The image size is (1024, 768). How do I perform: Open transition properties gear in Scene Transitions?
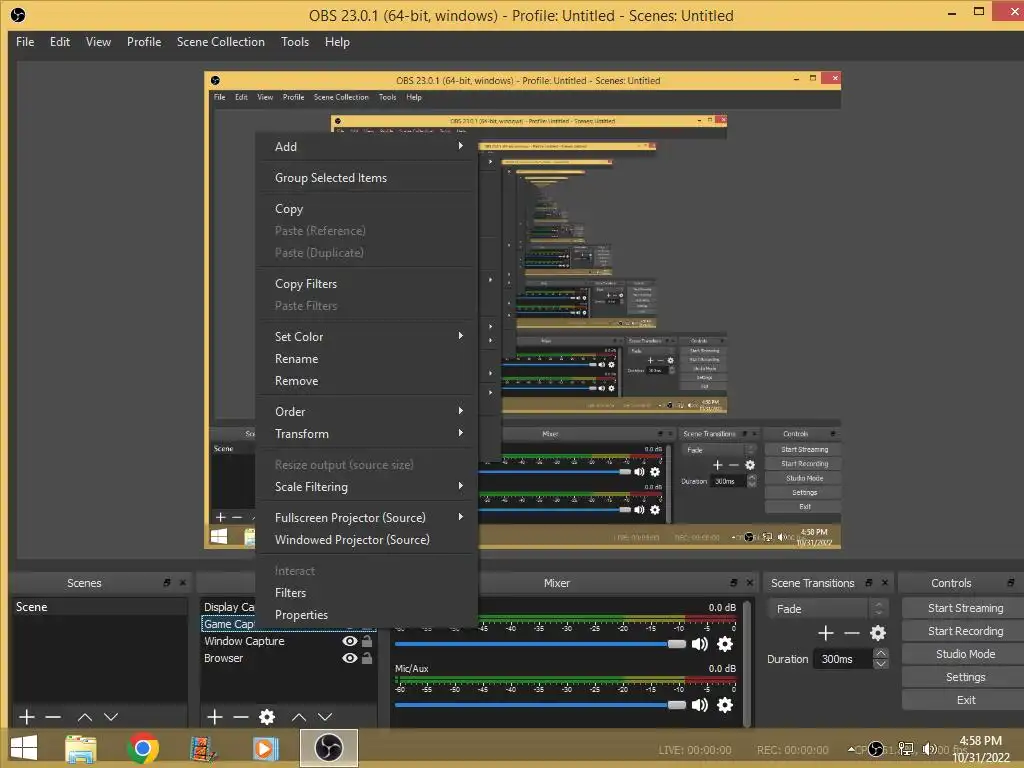(x=878, y=633)
